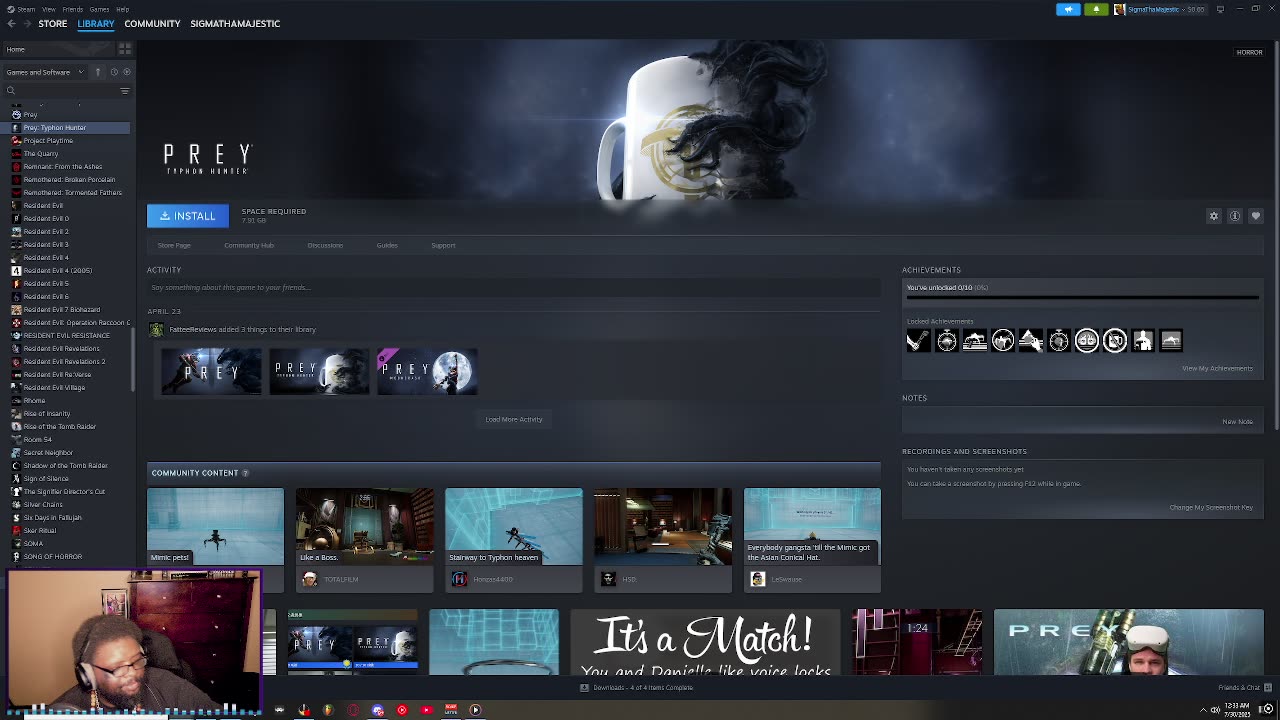Open game Manage gear icon
This screenshot has width=1280, height=720.
pyautogui.click(x=1214, y=216)
